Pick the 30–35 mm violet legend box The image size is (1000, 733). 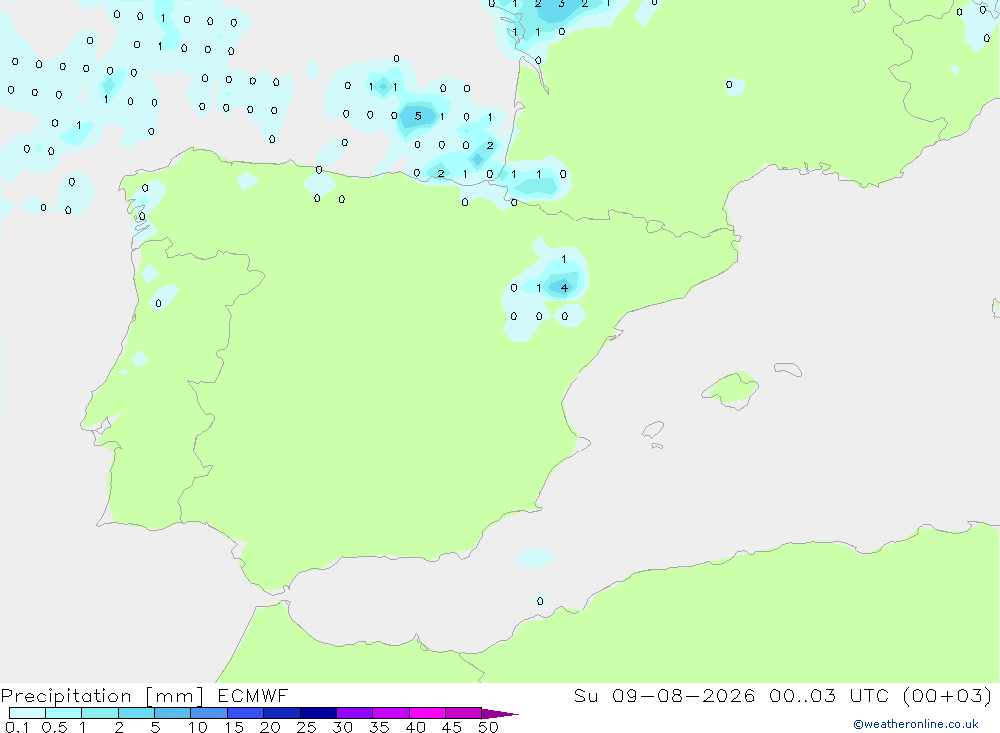coord(354,713)
